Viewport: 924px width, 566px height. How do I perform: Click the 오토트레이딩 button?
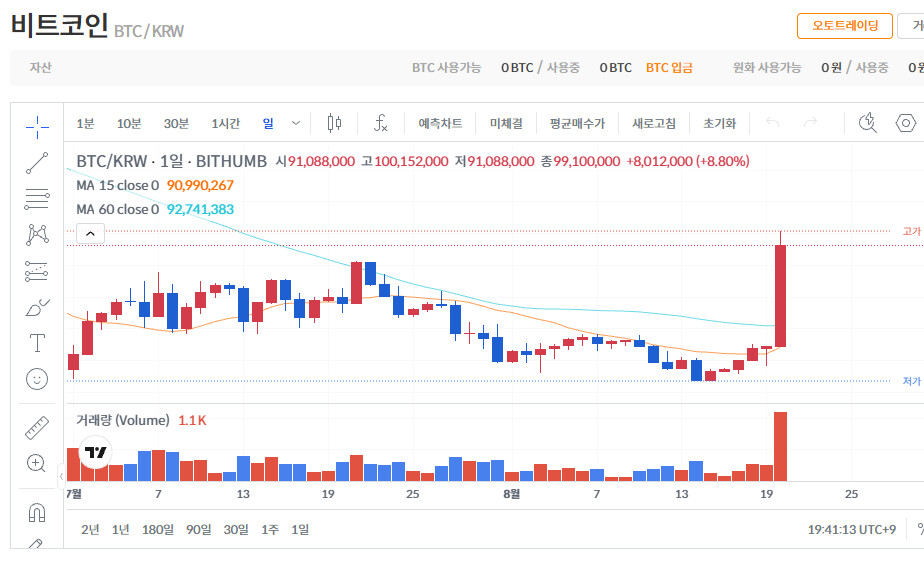point(844,26)
